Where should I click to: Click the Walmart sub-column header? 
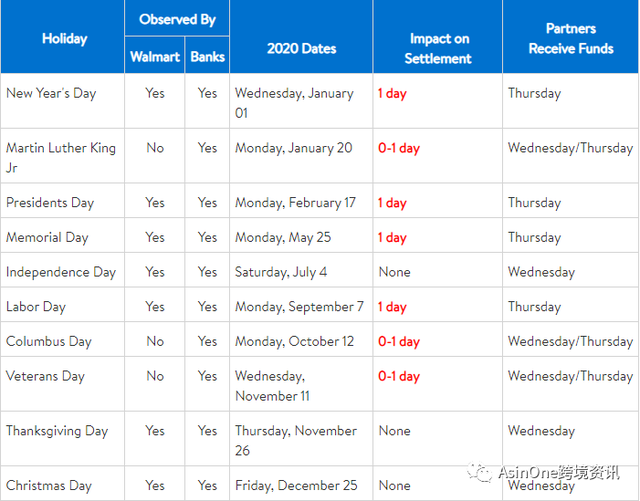point(154,57)
